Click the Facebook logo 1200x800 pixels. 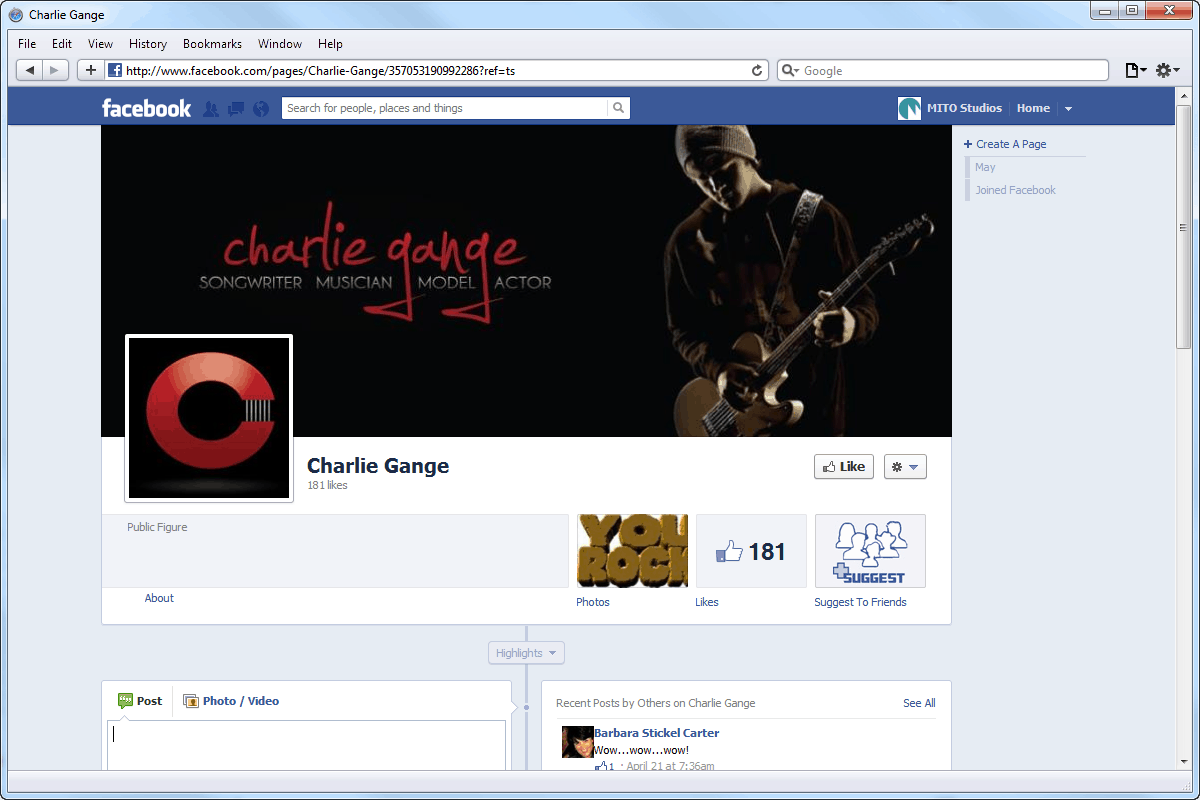(146, 108)
